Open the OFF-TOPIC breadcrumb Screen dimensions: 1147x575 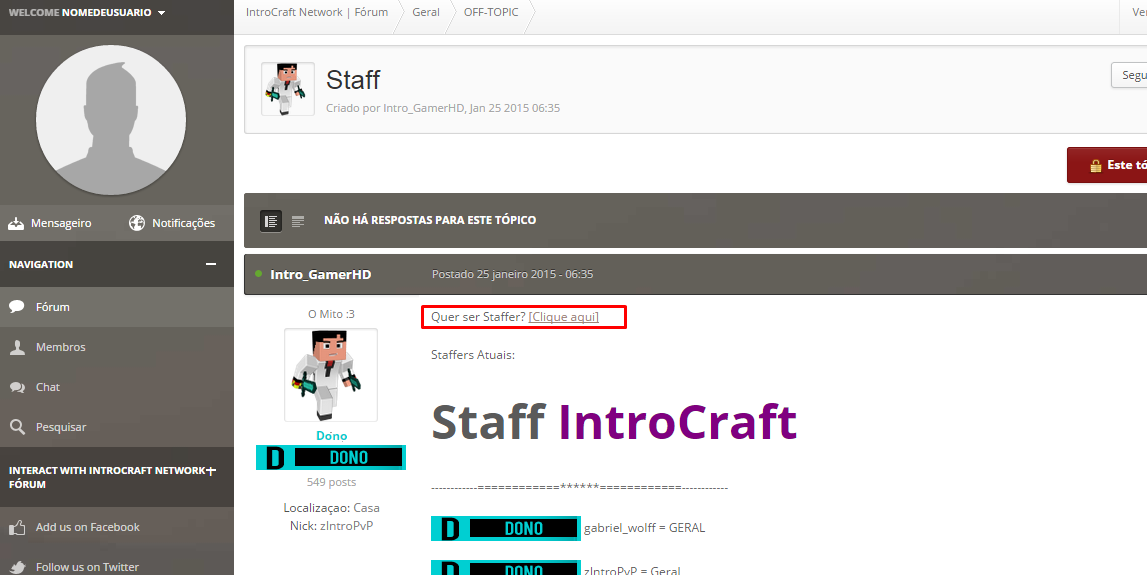[x=491, y=12]
